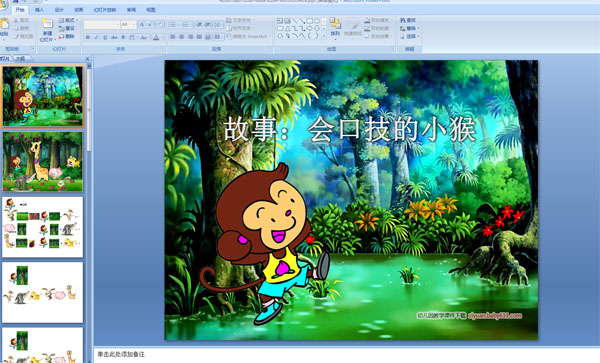This screenshot has width=600, height=363.
Task: Click the New Slide (新建幻灯片) icon
Action: click(47, 24)
